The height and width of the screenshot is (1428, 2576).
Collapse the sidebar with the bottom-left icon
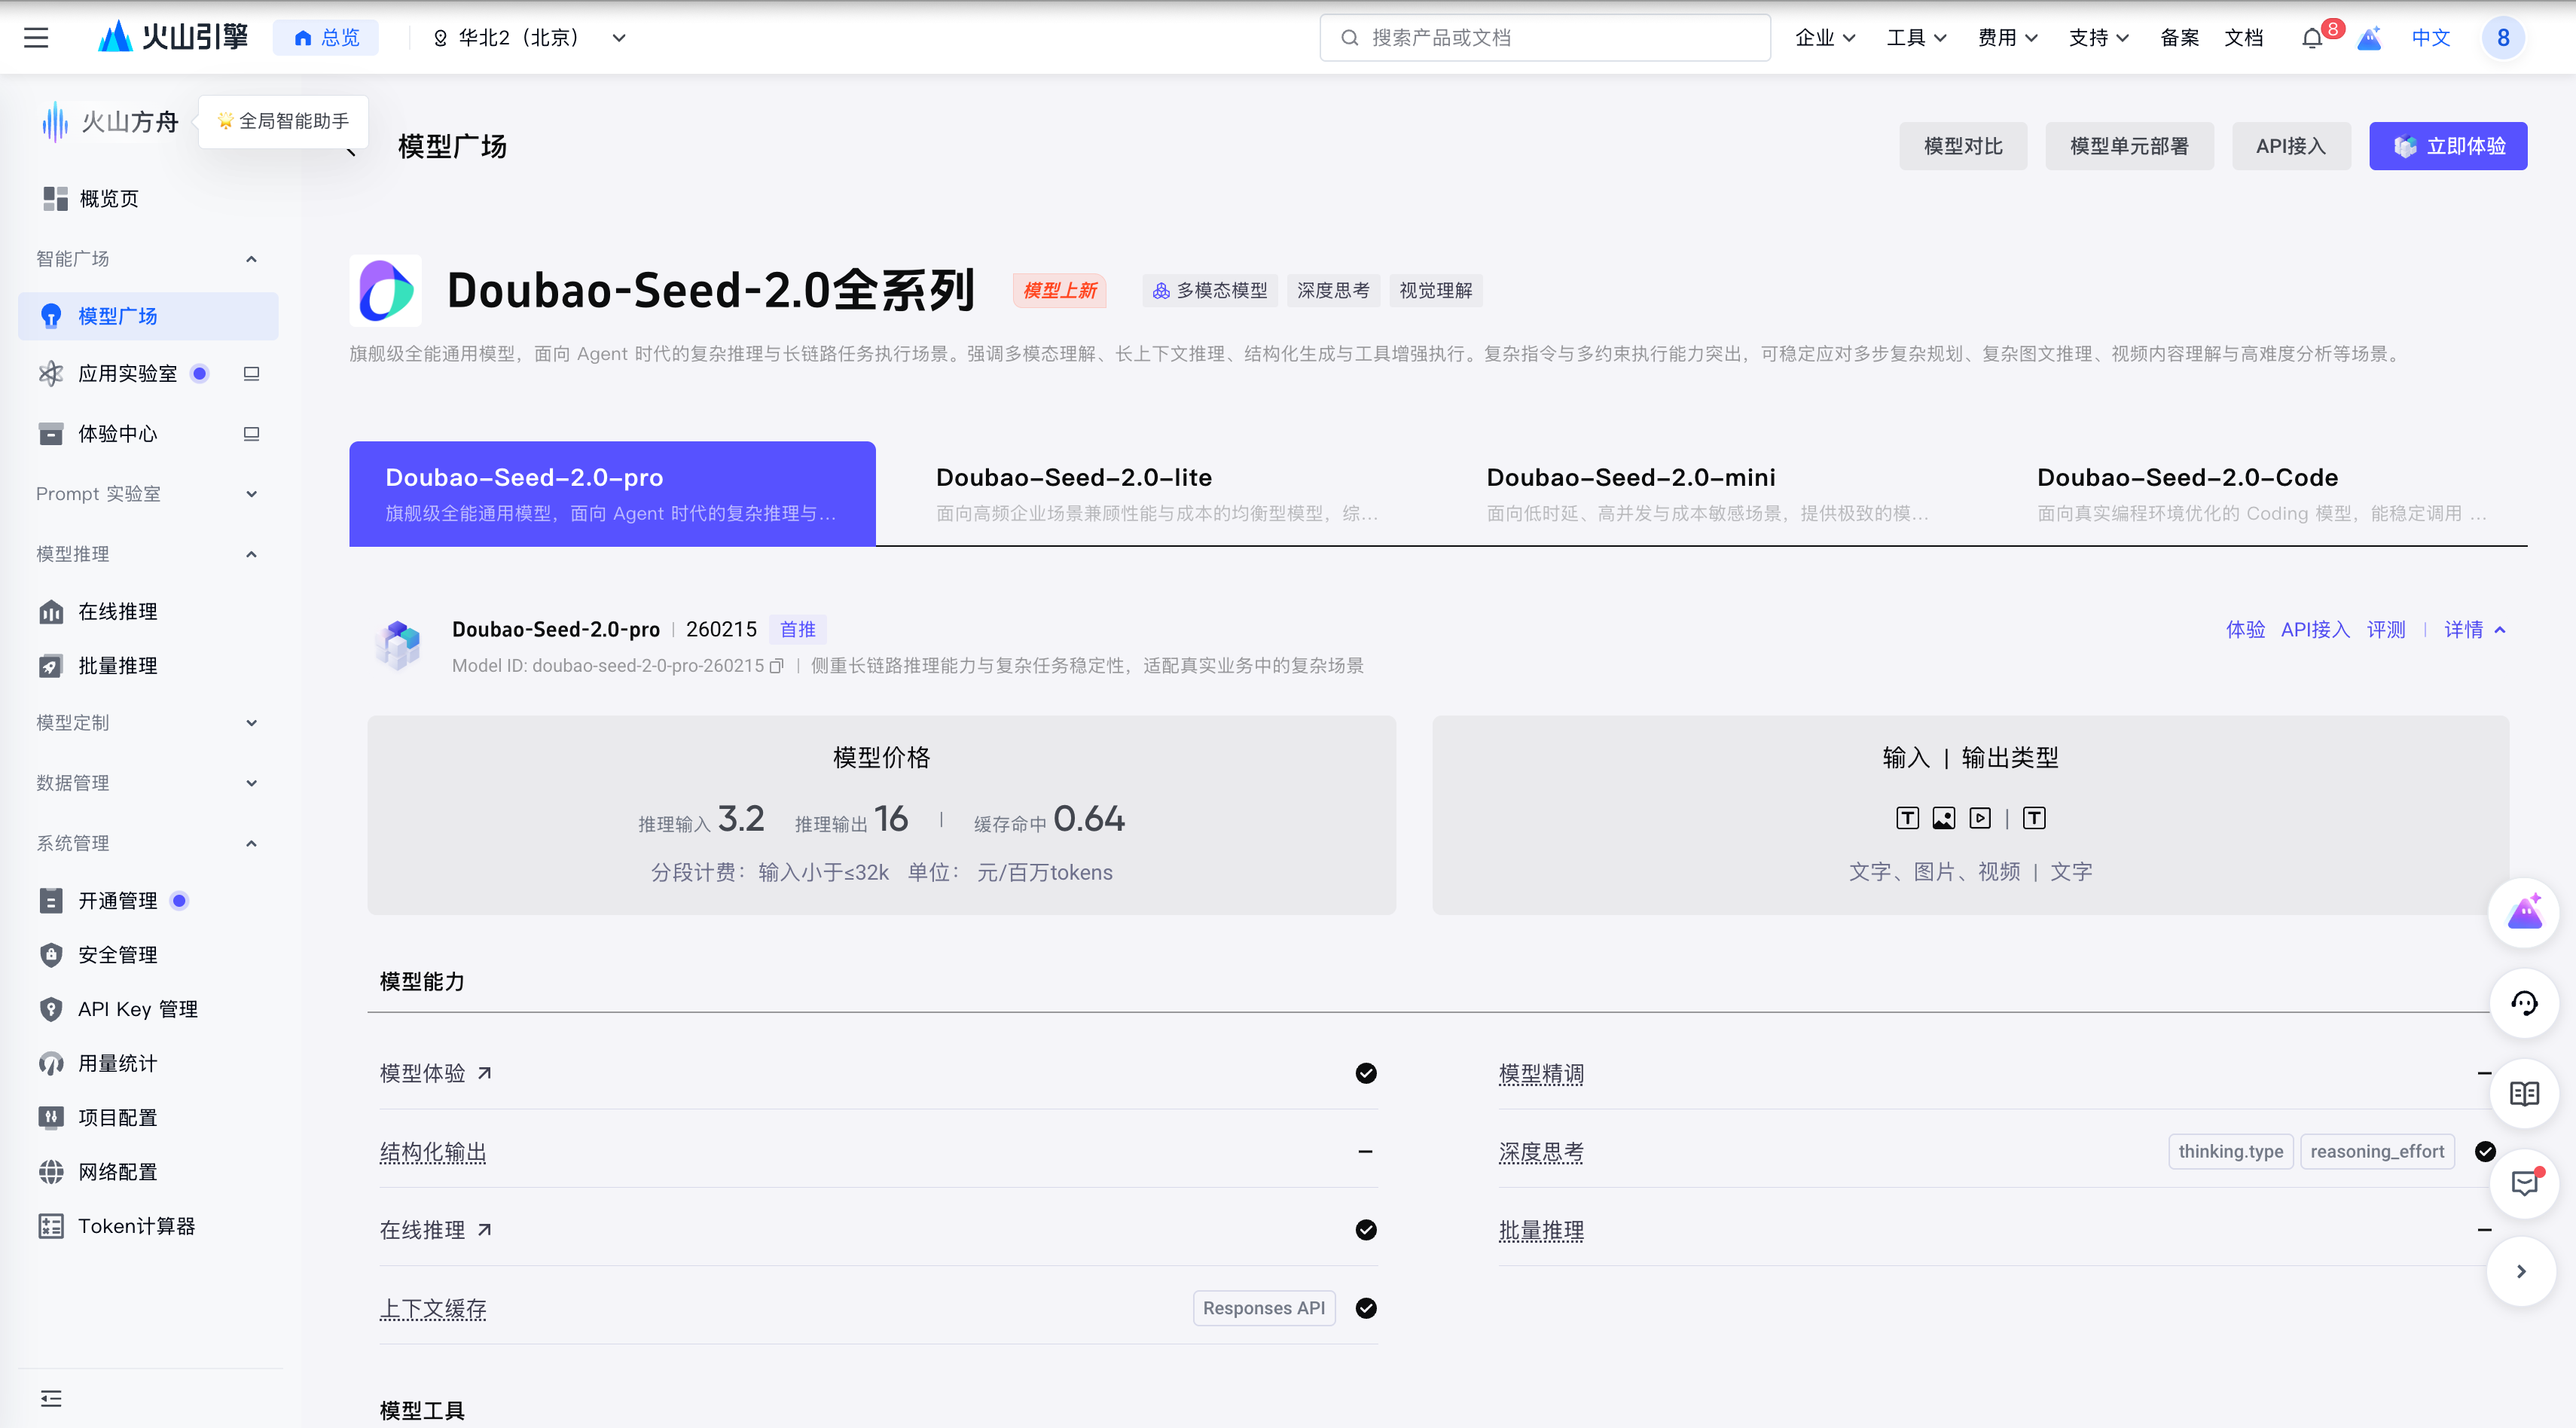(x=51, y=1397)
